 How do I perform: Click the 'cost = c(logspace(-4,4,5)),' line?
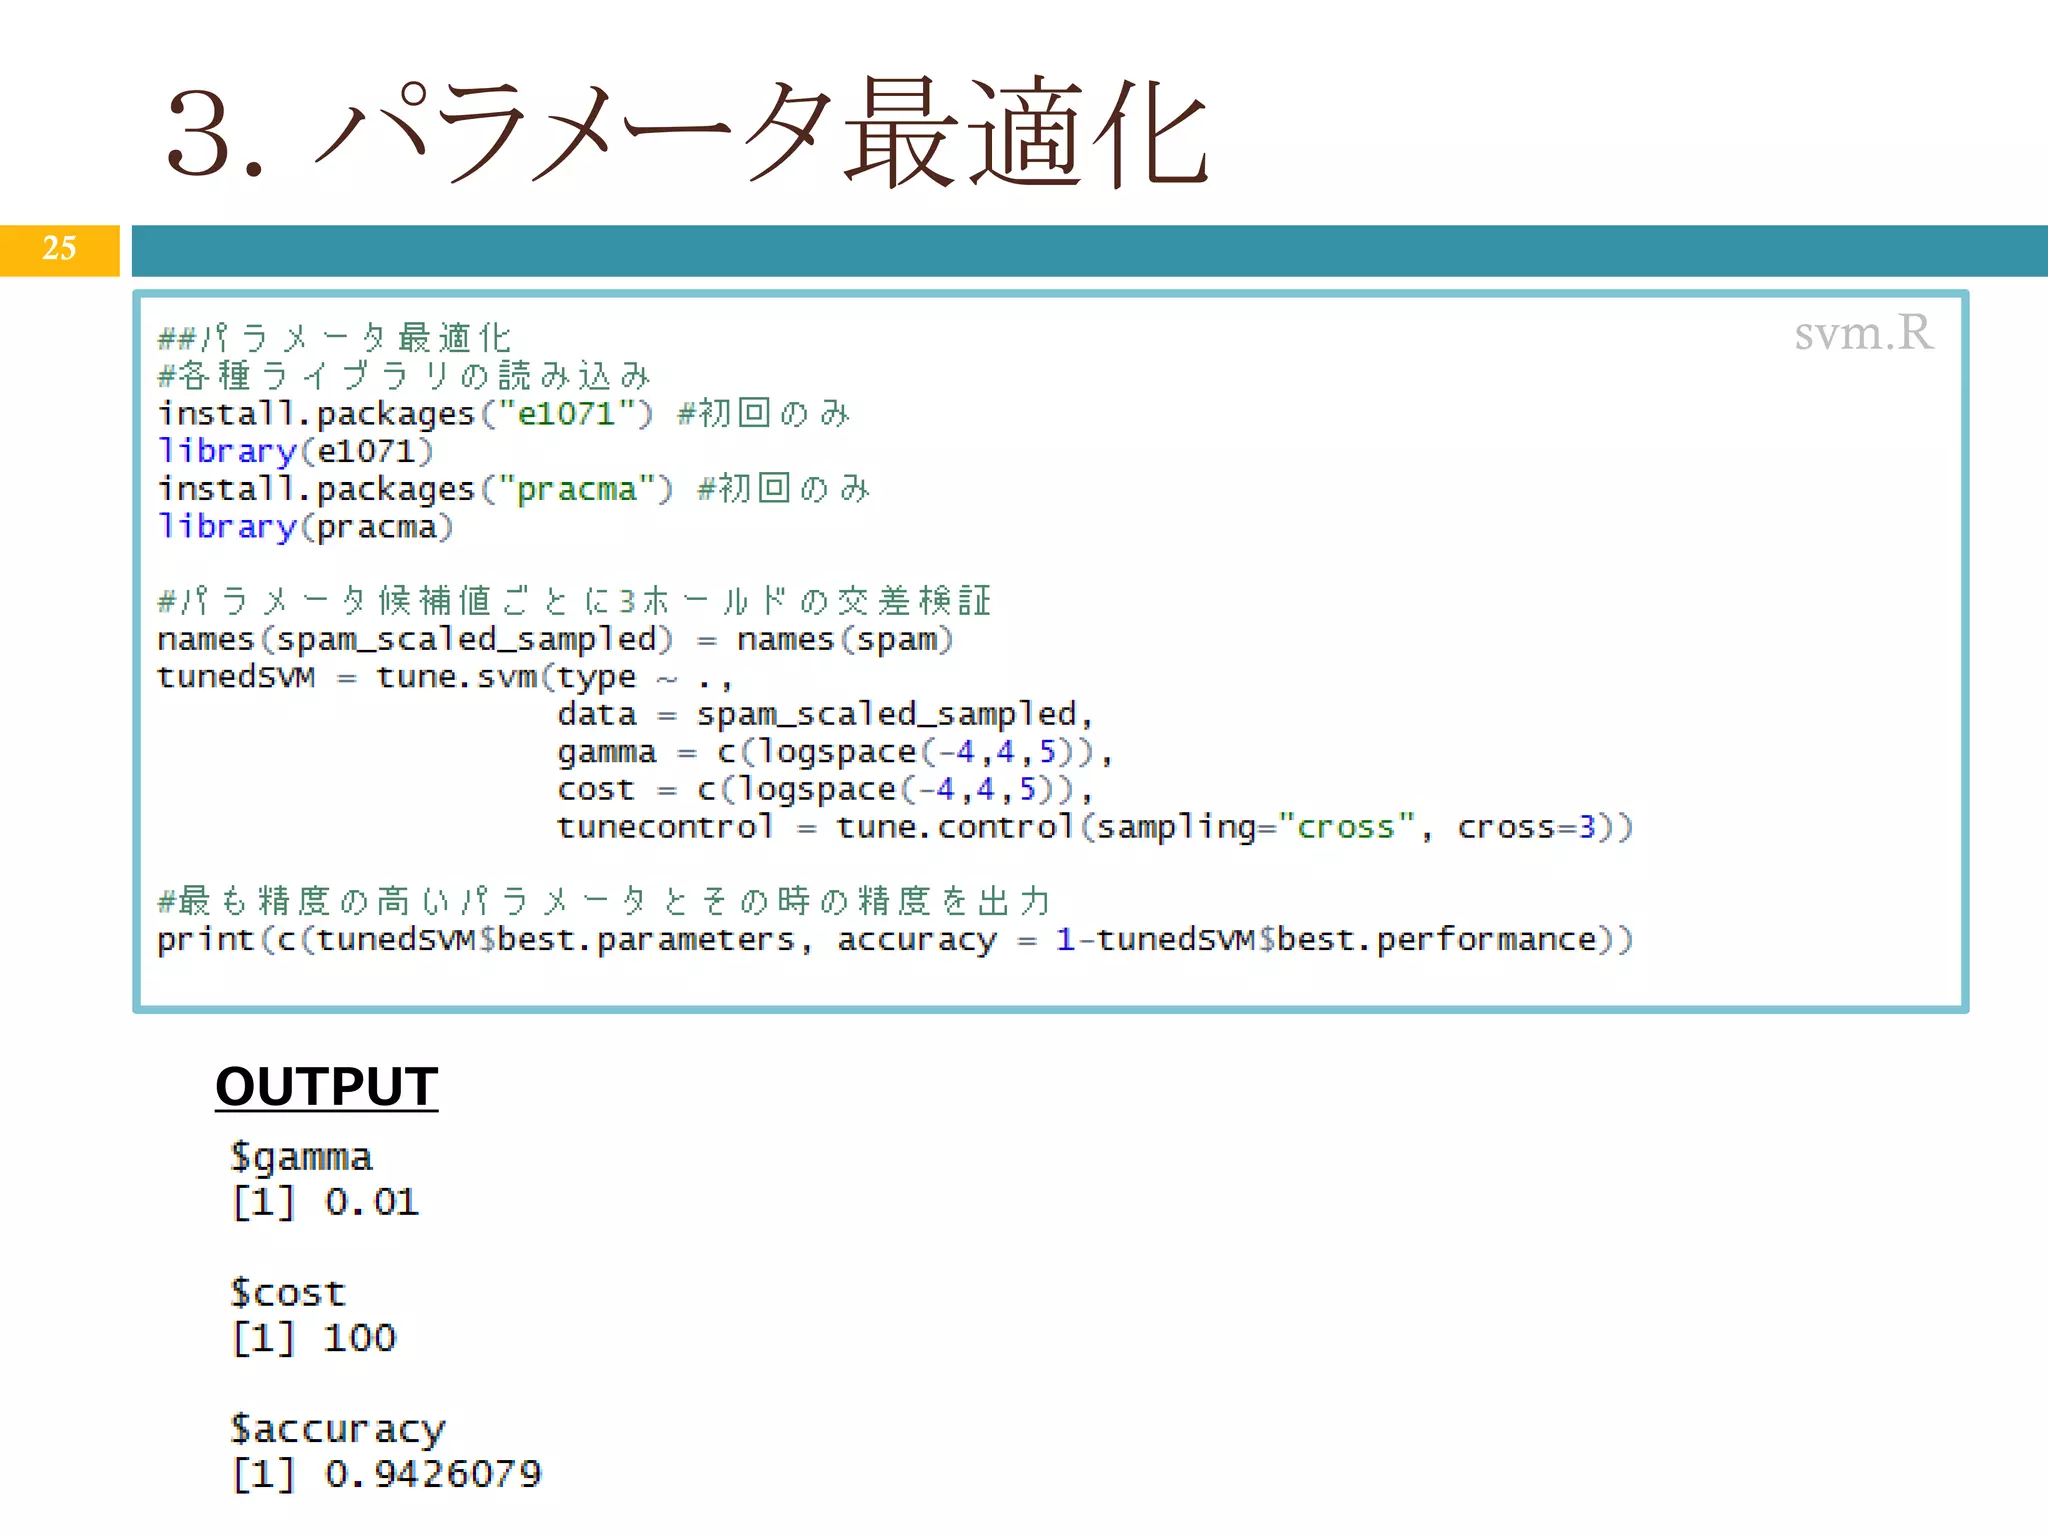pos(825,790)
